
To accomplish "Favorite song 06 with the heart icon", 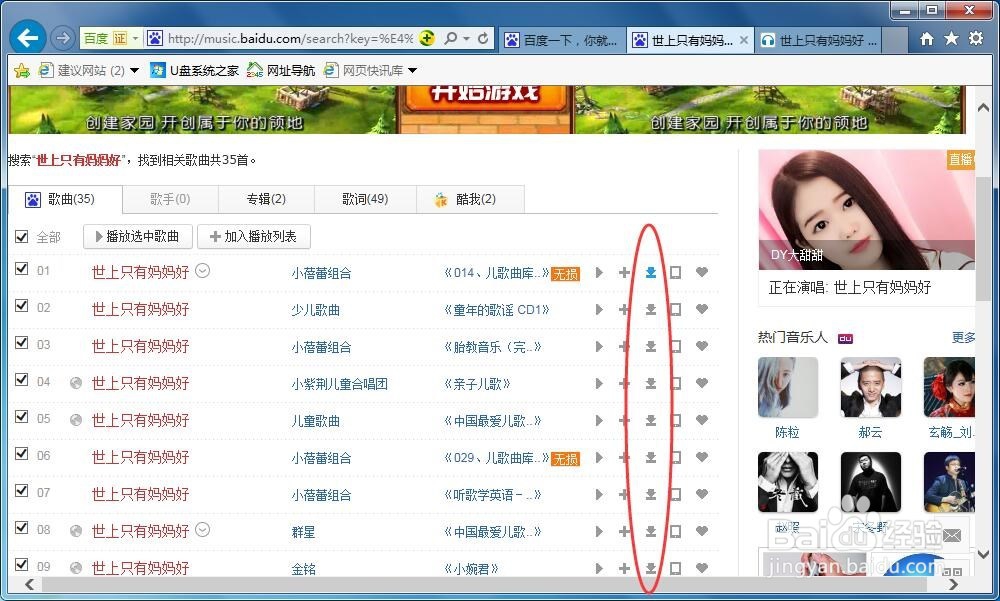I will 702,457.
